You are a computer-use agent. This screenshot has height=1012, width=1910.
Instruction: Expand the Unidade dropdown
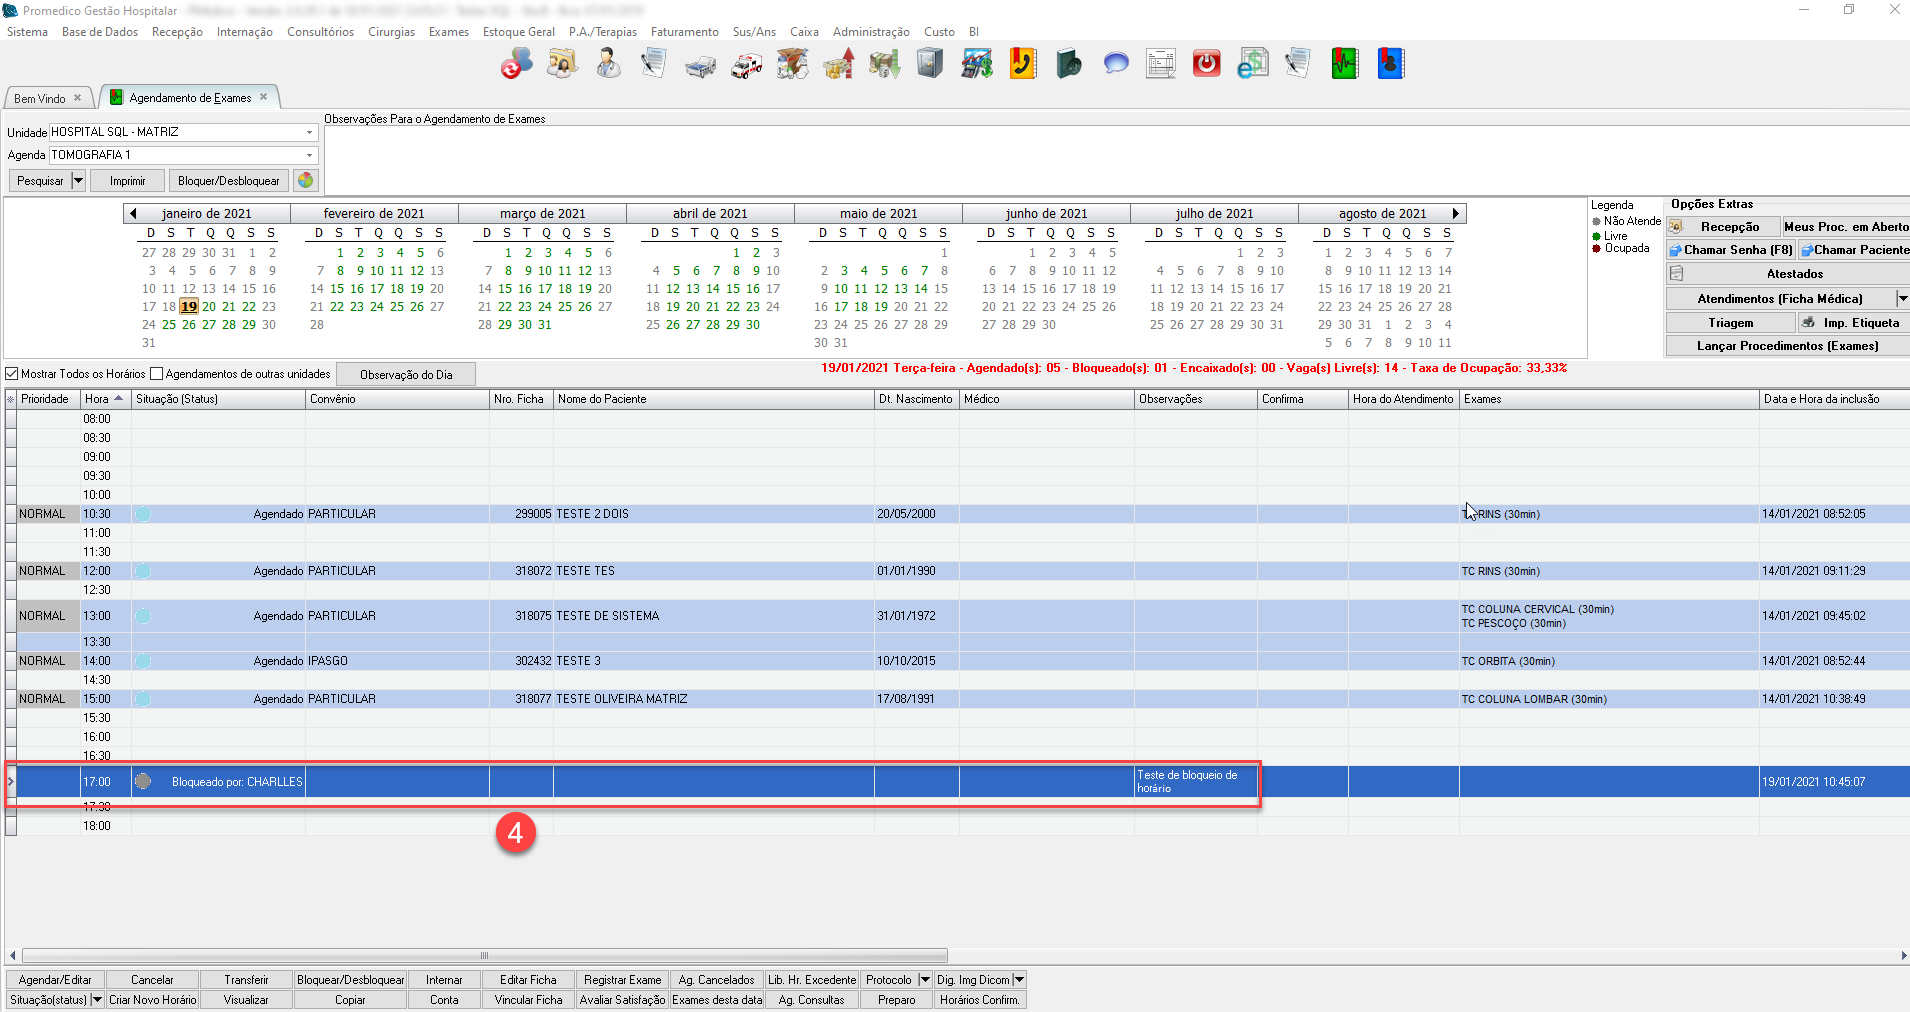[309, 132]
